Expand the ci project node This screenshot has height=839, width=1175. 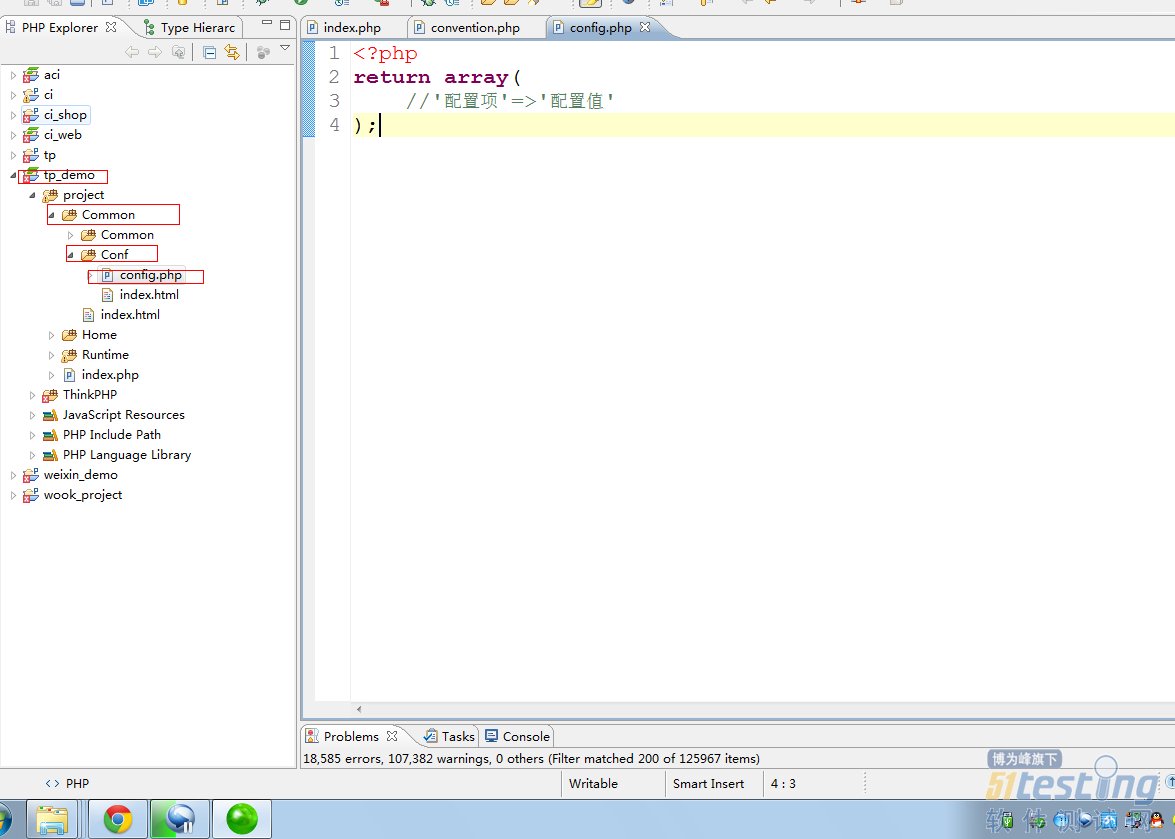tap(13, 95)
